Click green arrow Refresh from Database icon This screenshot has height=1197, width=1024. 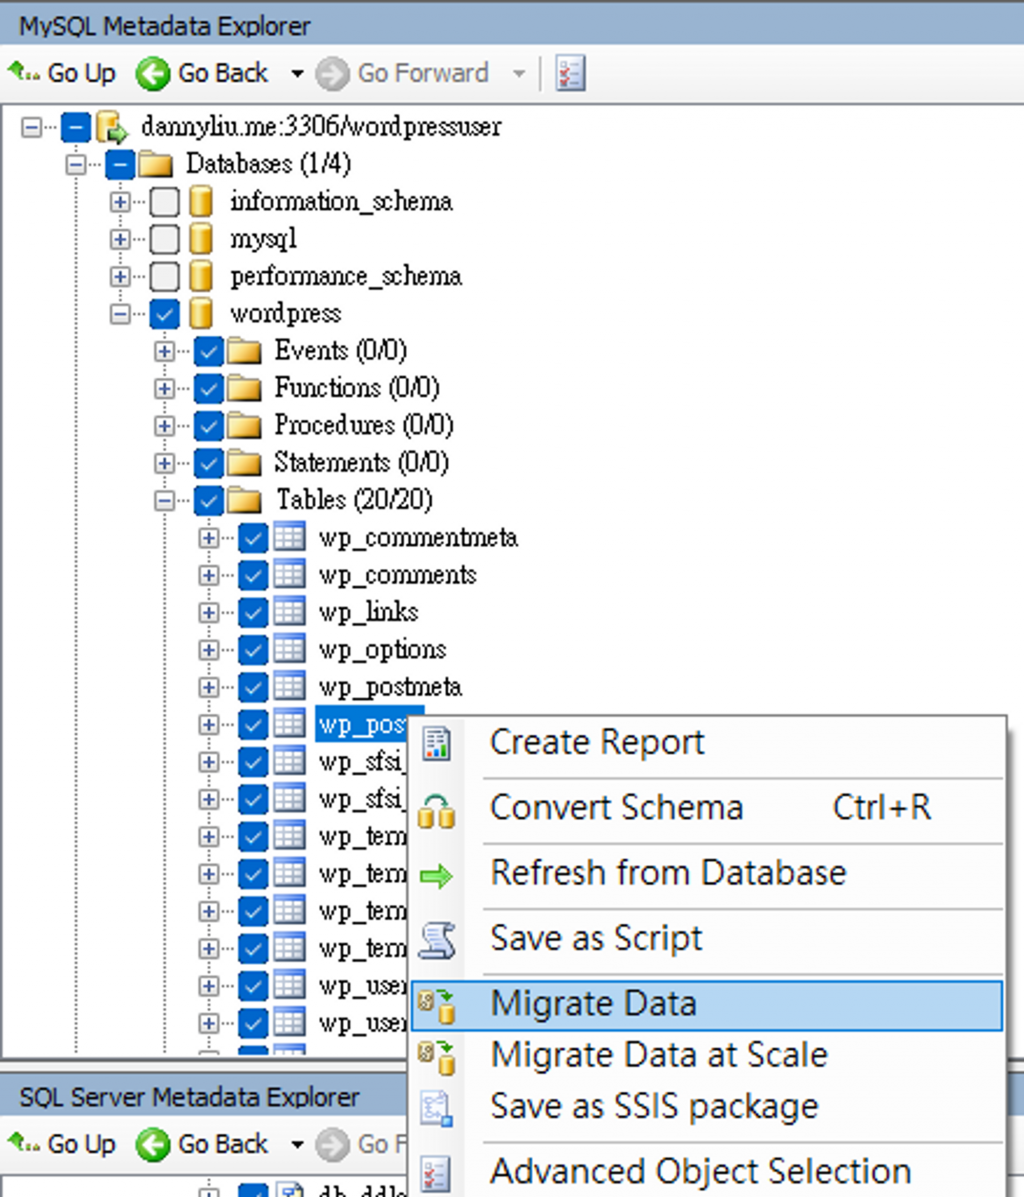[x=437, y=876]
